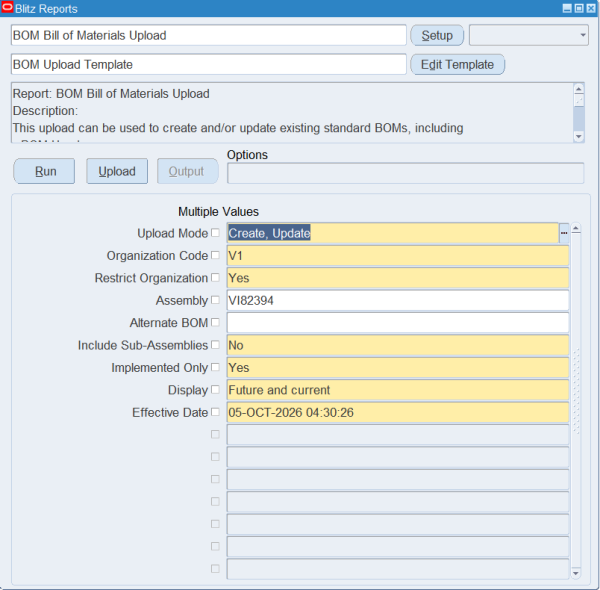Click the report description text area
Screen dimensions: 600x590
point(292,113)
